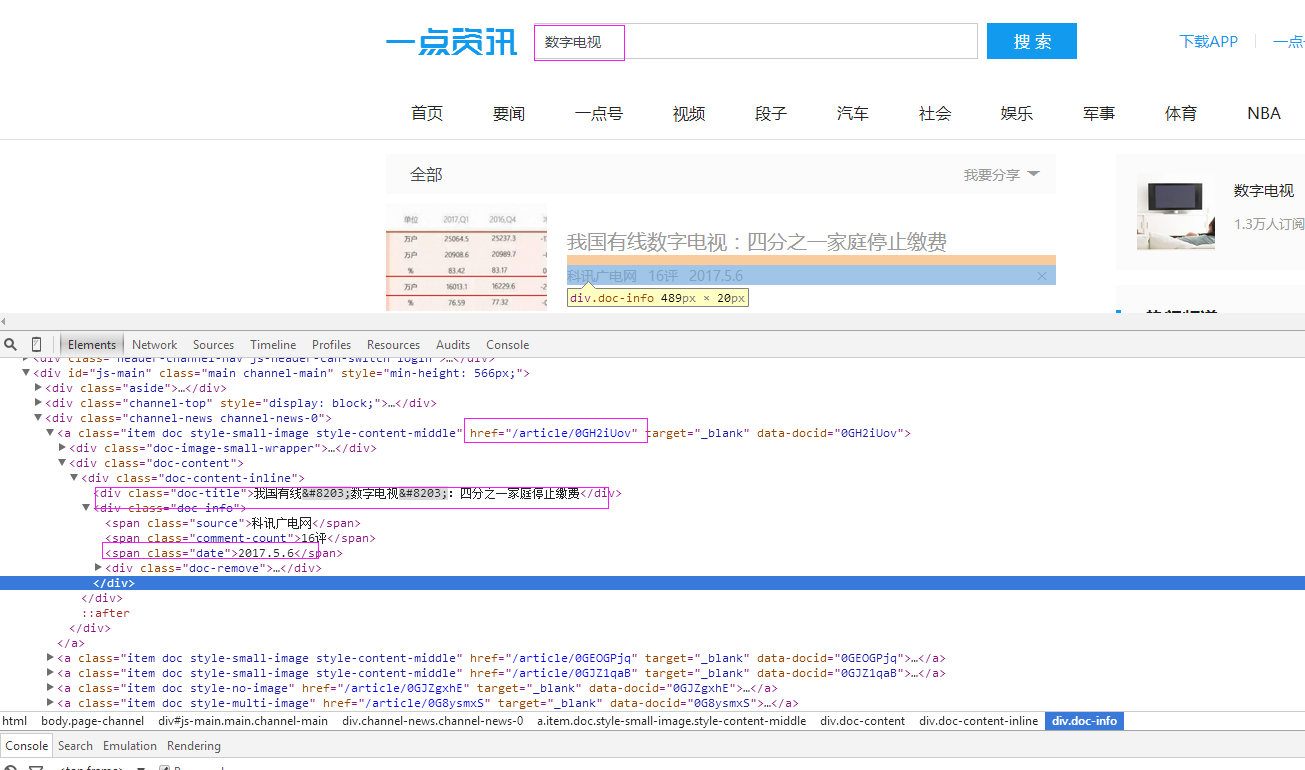Switch to the Timeline DevTools tab

273,344
